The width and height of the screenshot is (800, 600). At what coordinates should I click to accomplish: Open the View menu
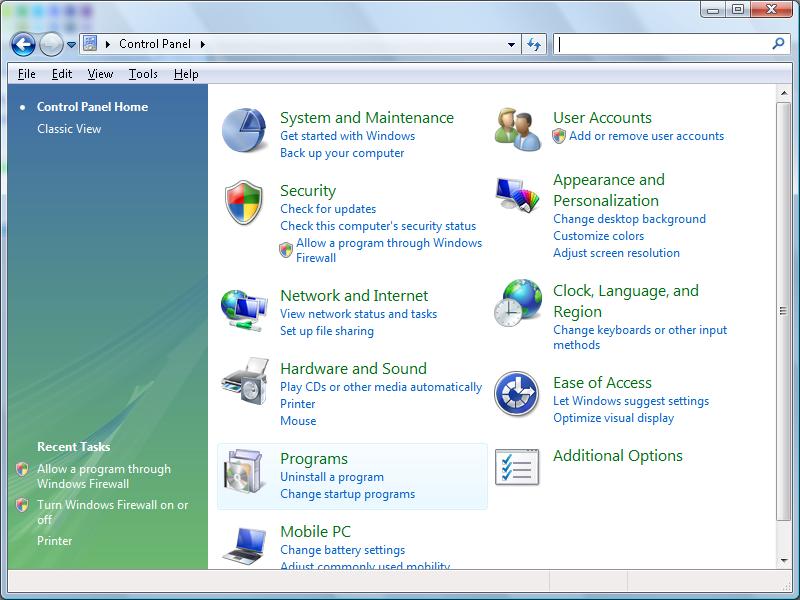100,74
